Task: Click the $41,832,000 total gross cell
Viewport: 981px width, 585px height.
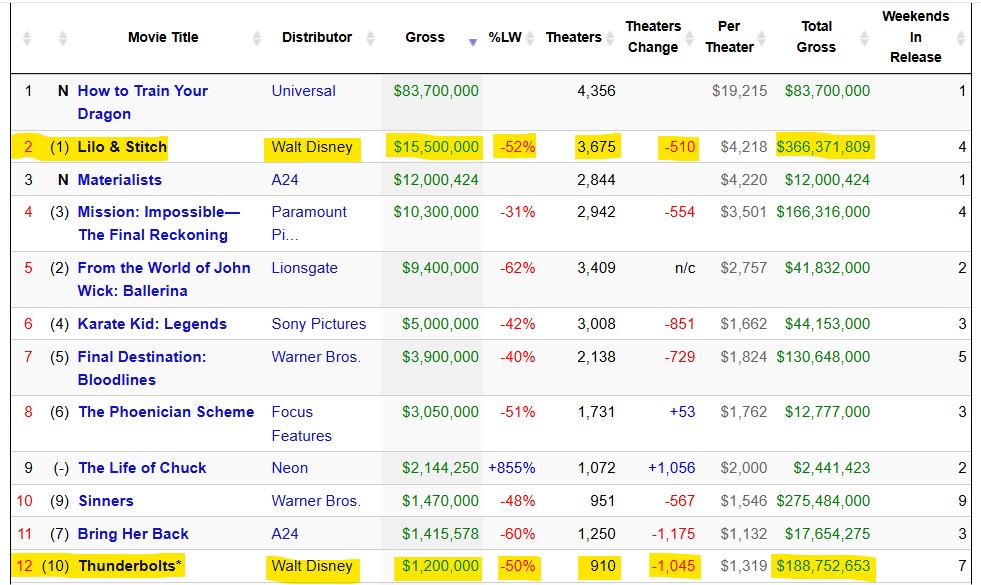Action: click(x=828, y=268)
